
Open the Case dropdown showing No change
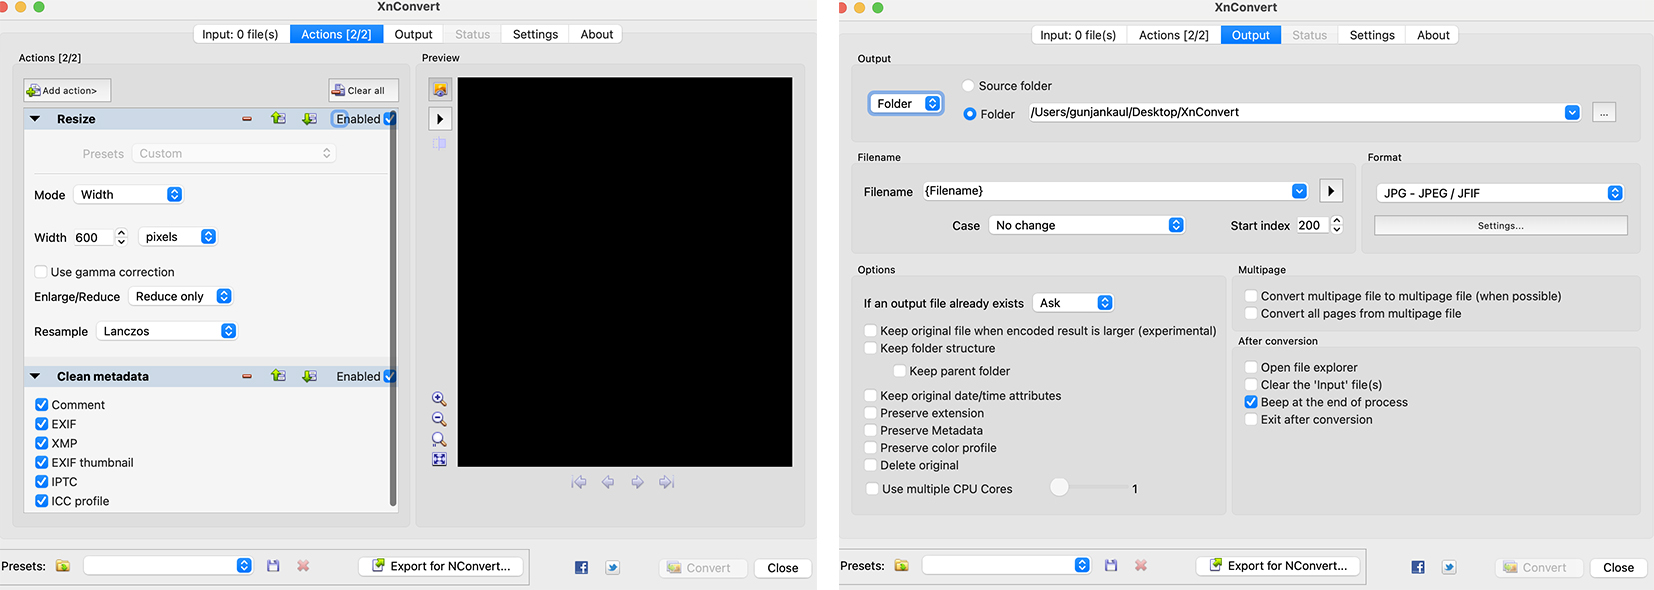[1087, 226]
